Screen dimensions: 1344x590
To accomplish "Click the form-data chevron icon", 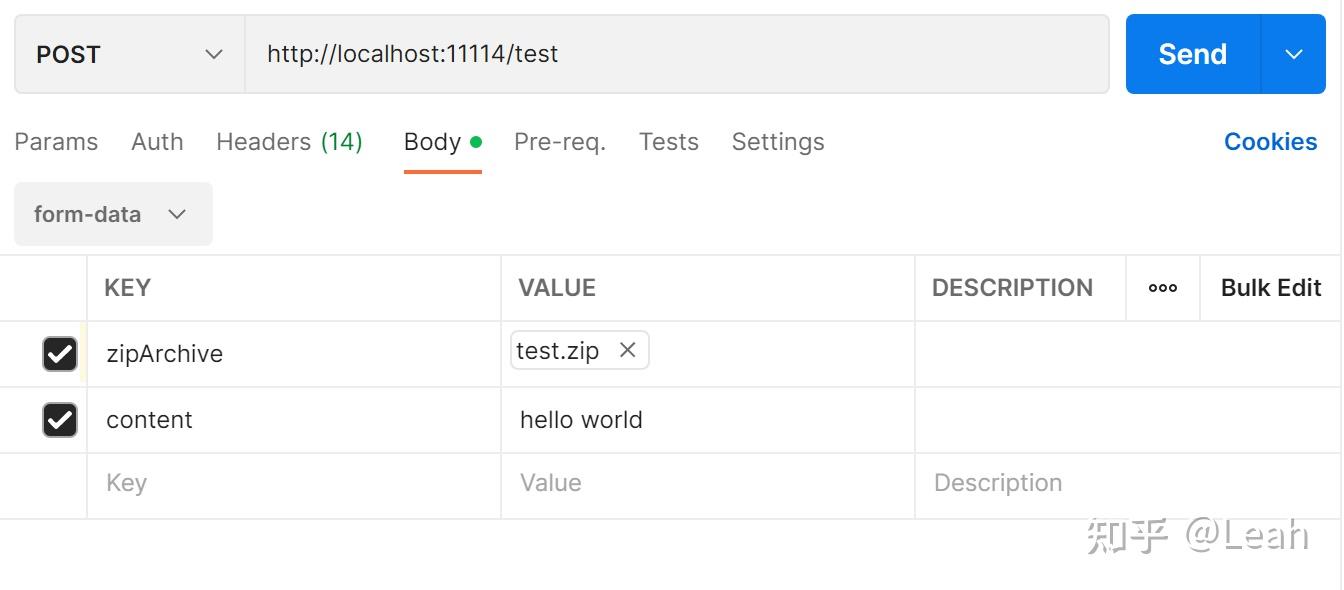I will click(177, 214).
